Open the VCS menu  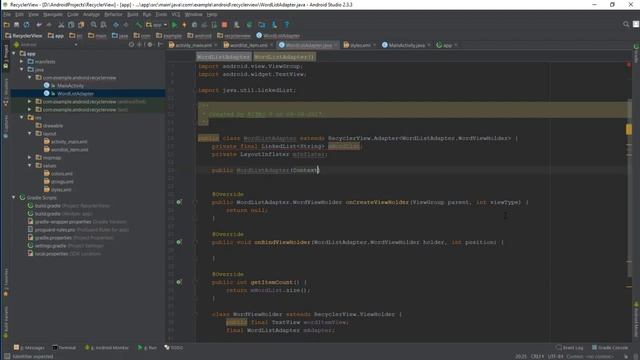point(176,14)
